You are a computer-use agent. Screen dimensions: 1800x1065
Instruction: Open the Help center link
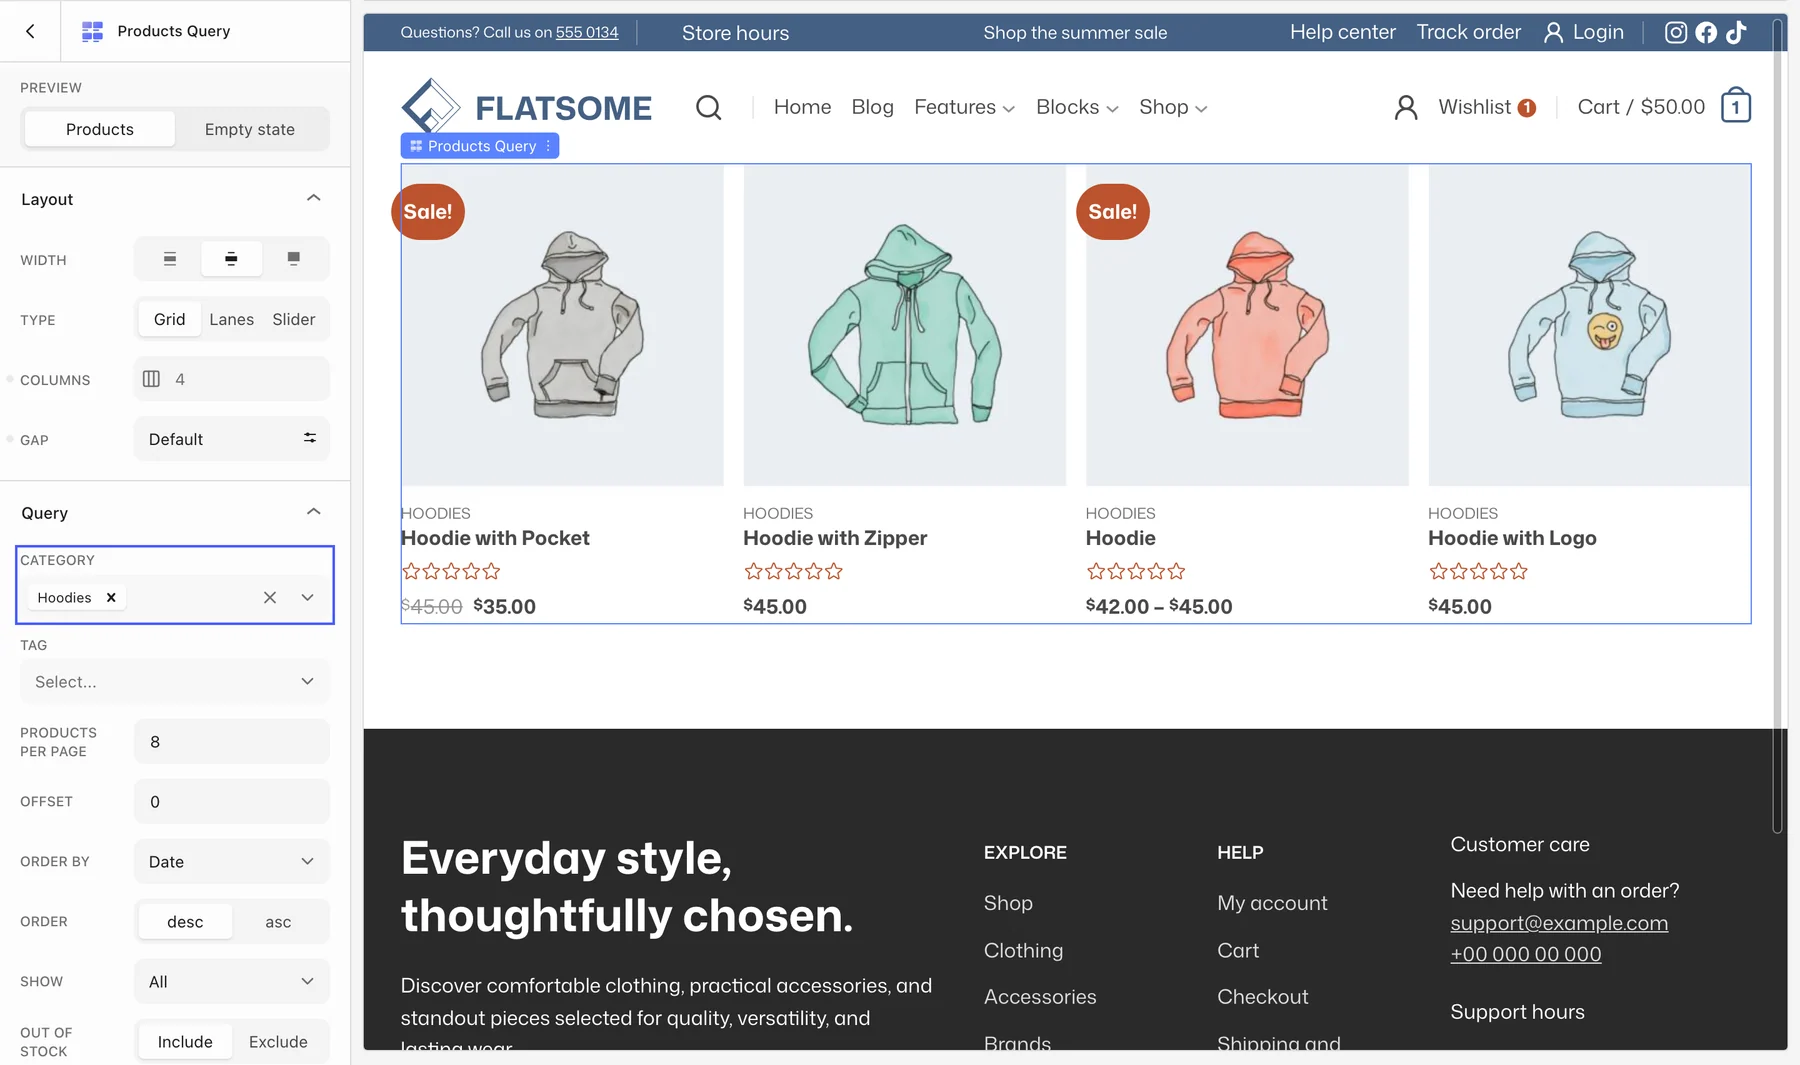click(1342, 32)
